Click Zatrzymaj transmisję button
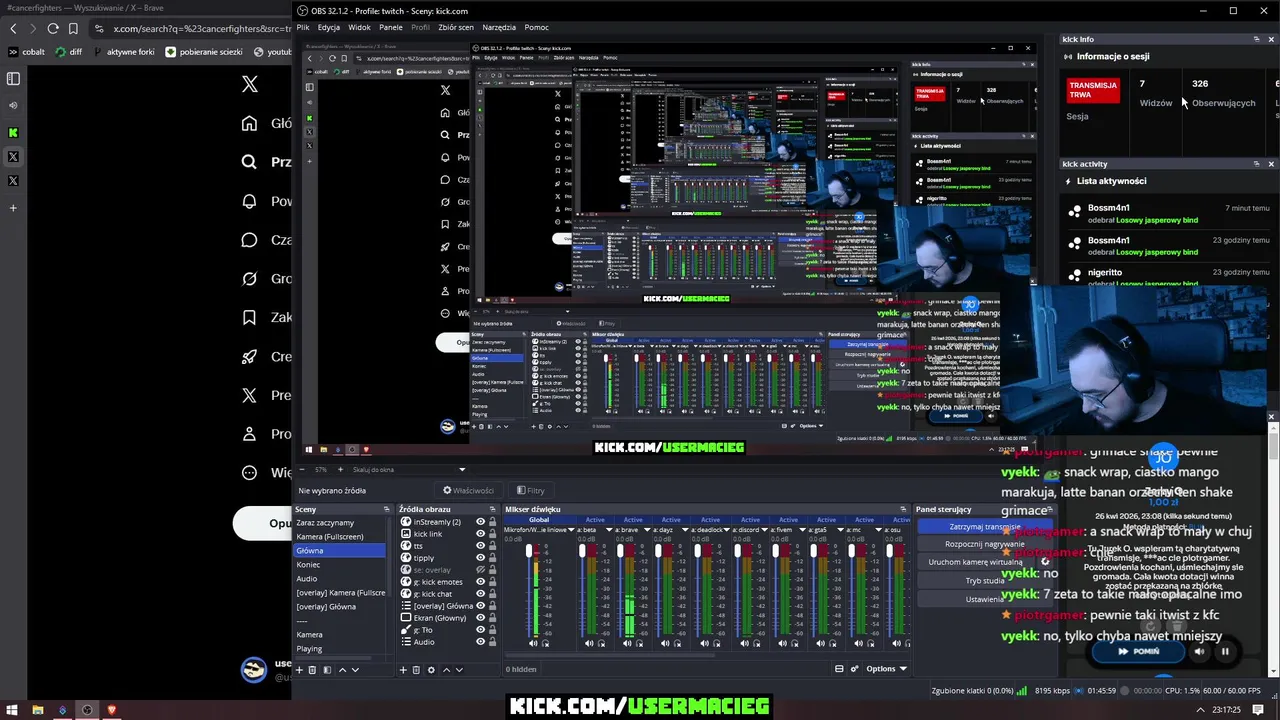This screenshot has height=720, width=1280. coord(985,527)
